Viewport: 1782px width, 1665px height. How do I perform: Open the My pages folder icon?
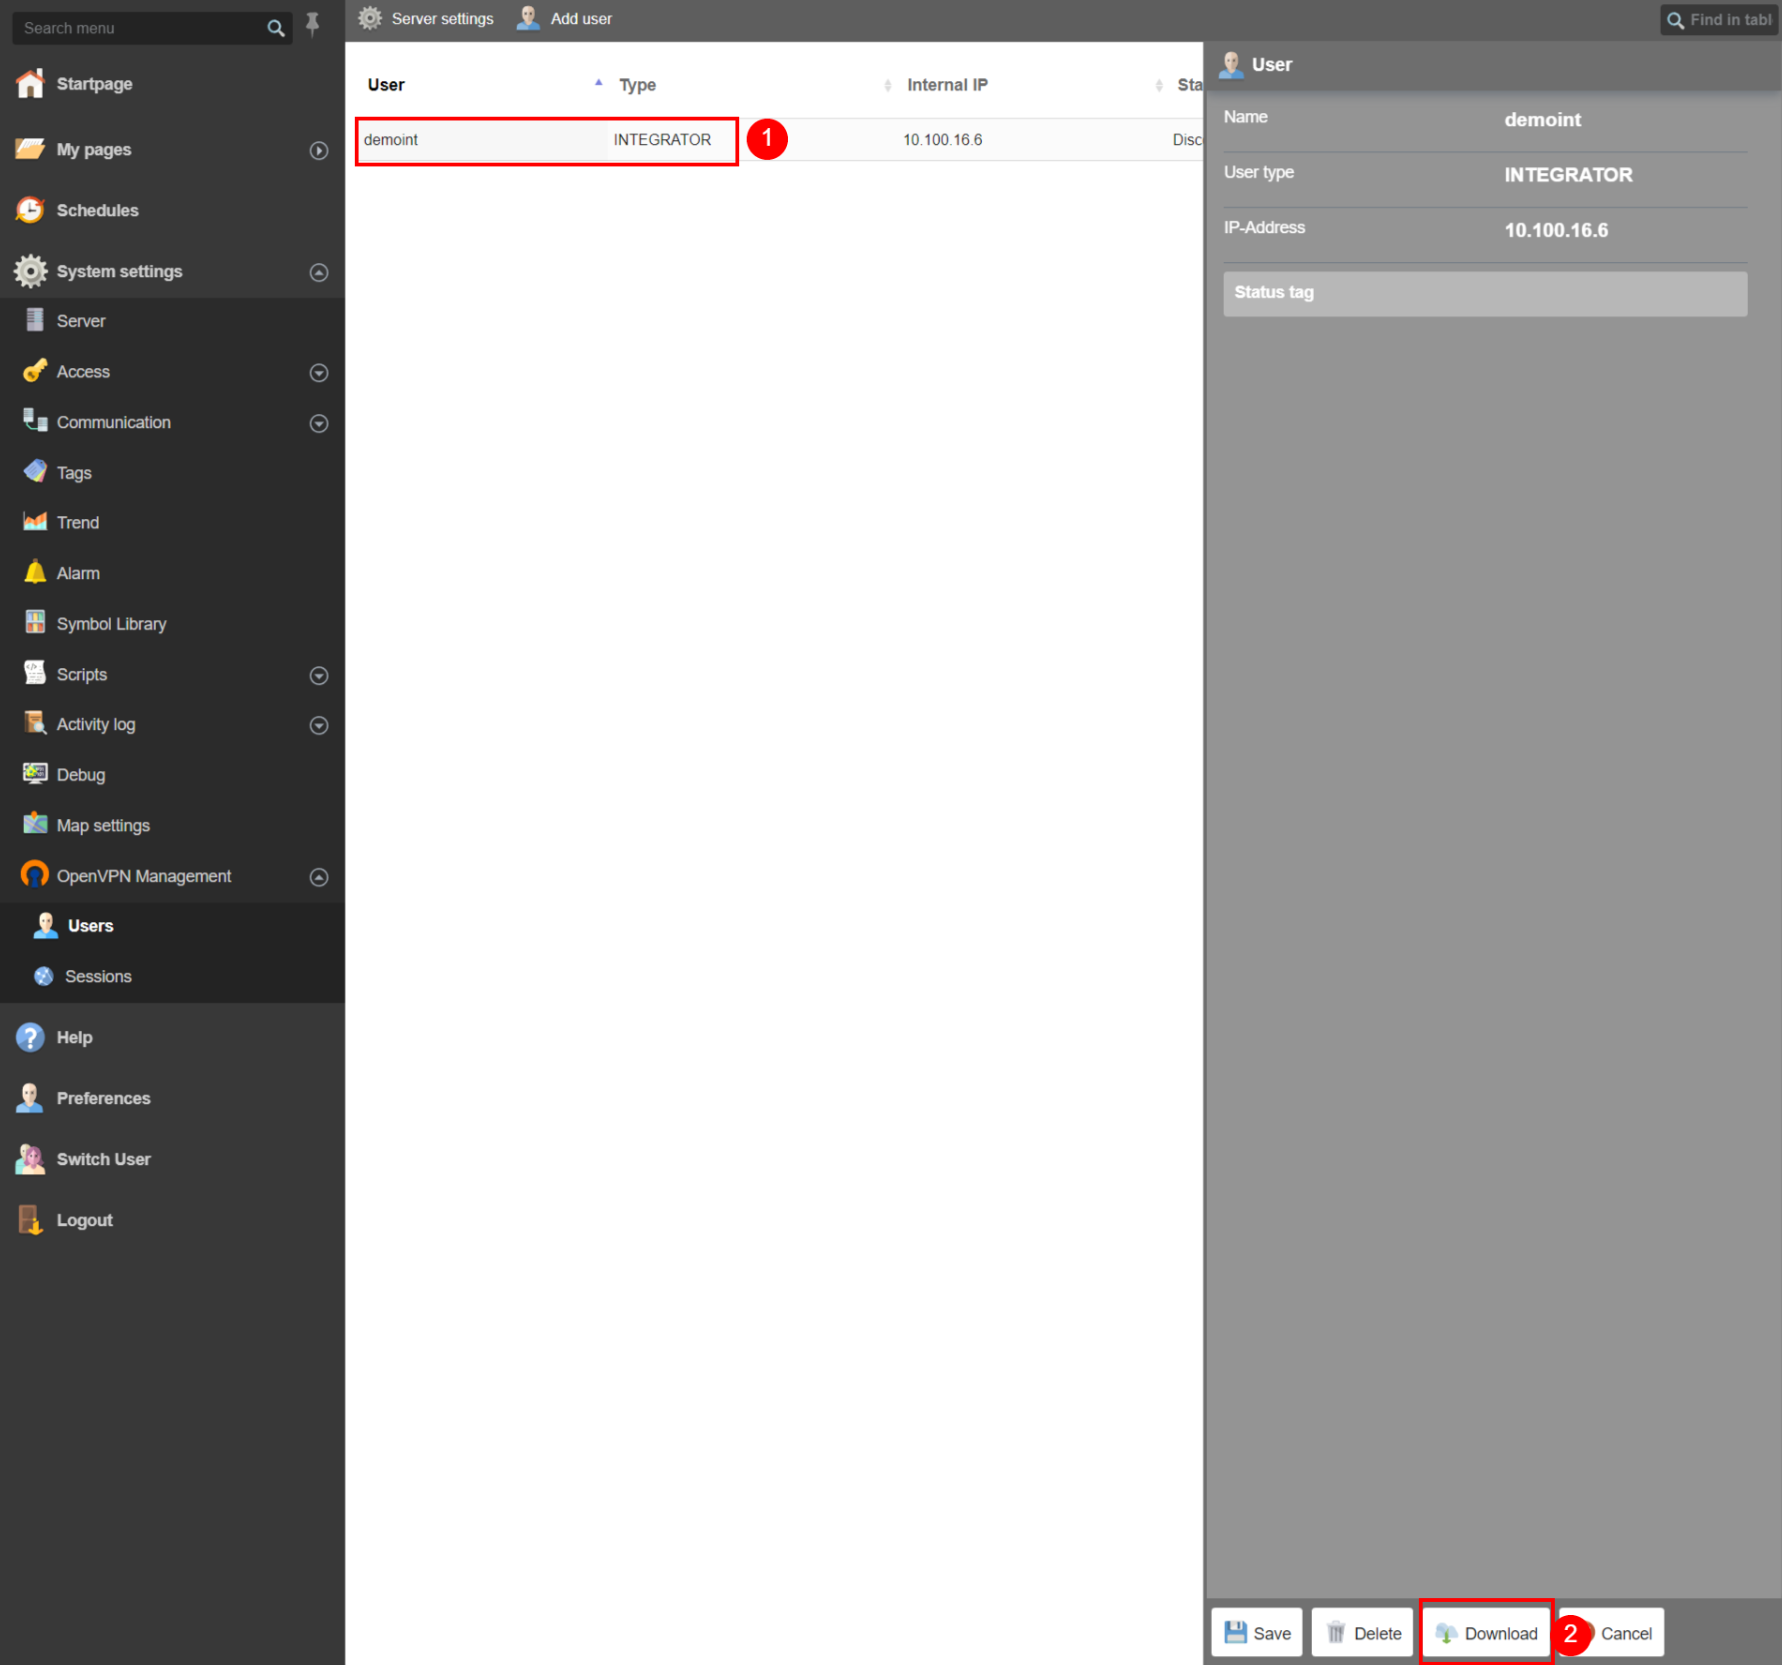(30, 149)
